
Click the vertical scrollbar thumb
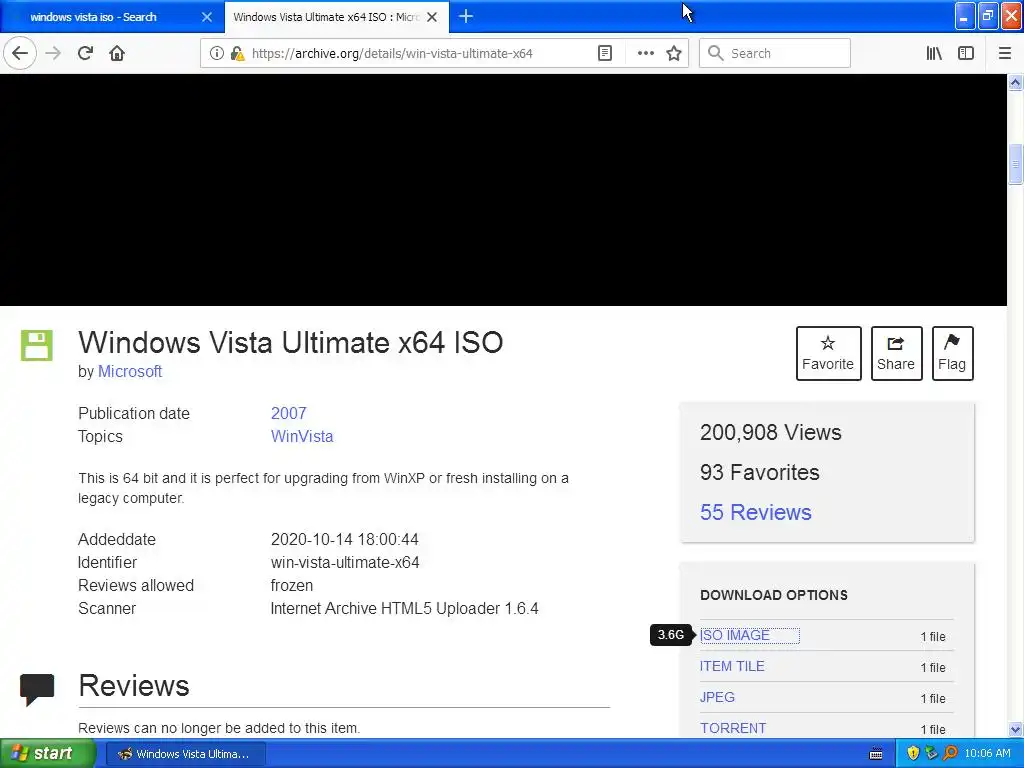point(1015,164)
